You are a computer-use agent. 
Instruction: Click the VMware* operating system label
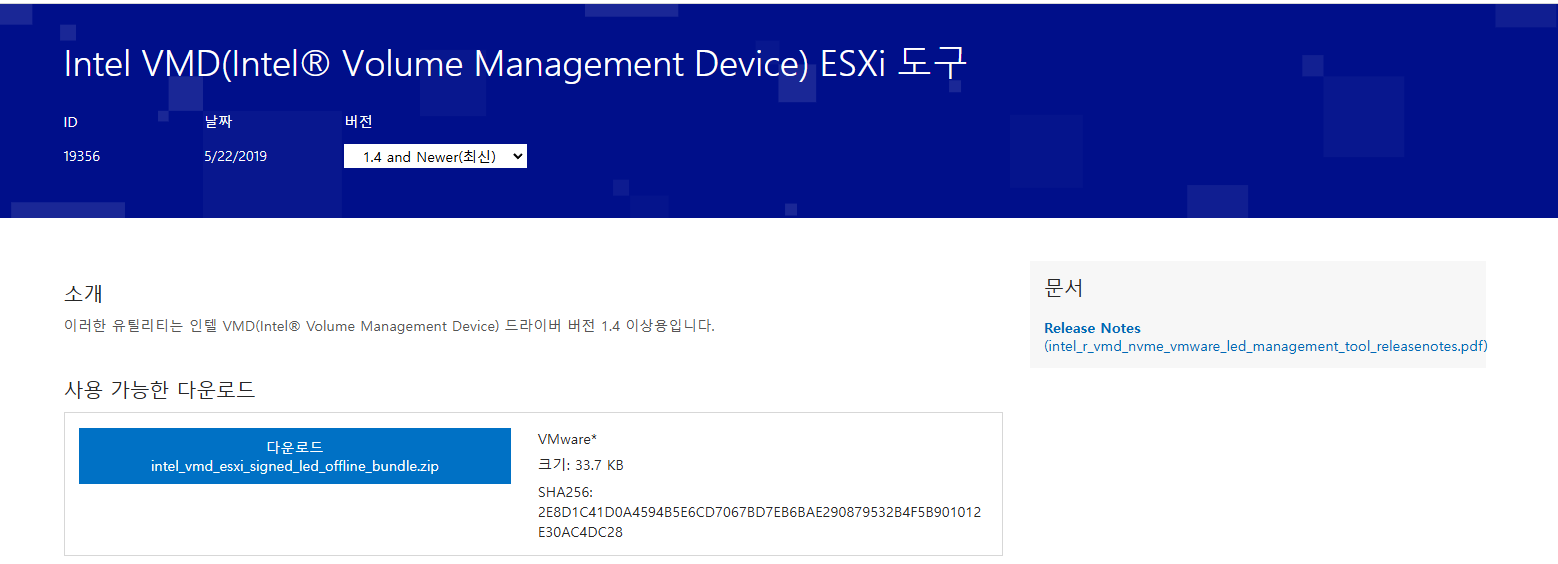(x=567, y=439)
